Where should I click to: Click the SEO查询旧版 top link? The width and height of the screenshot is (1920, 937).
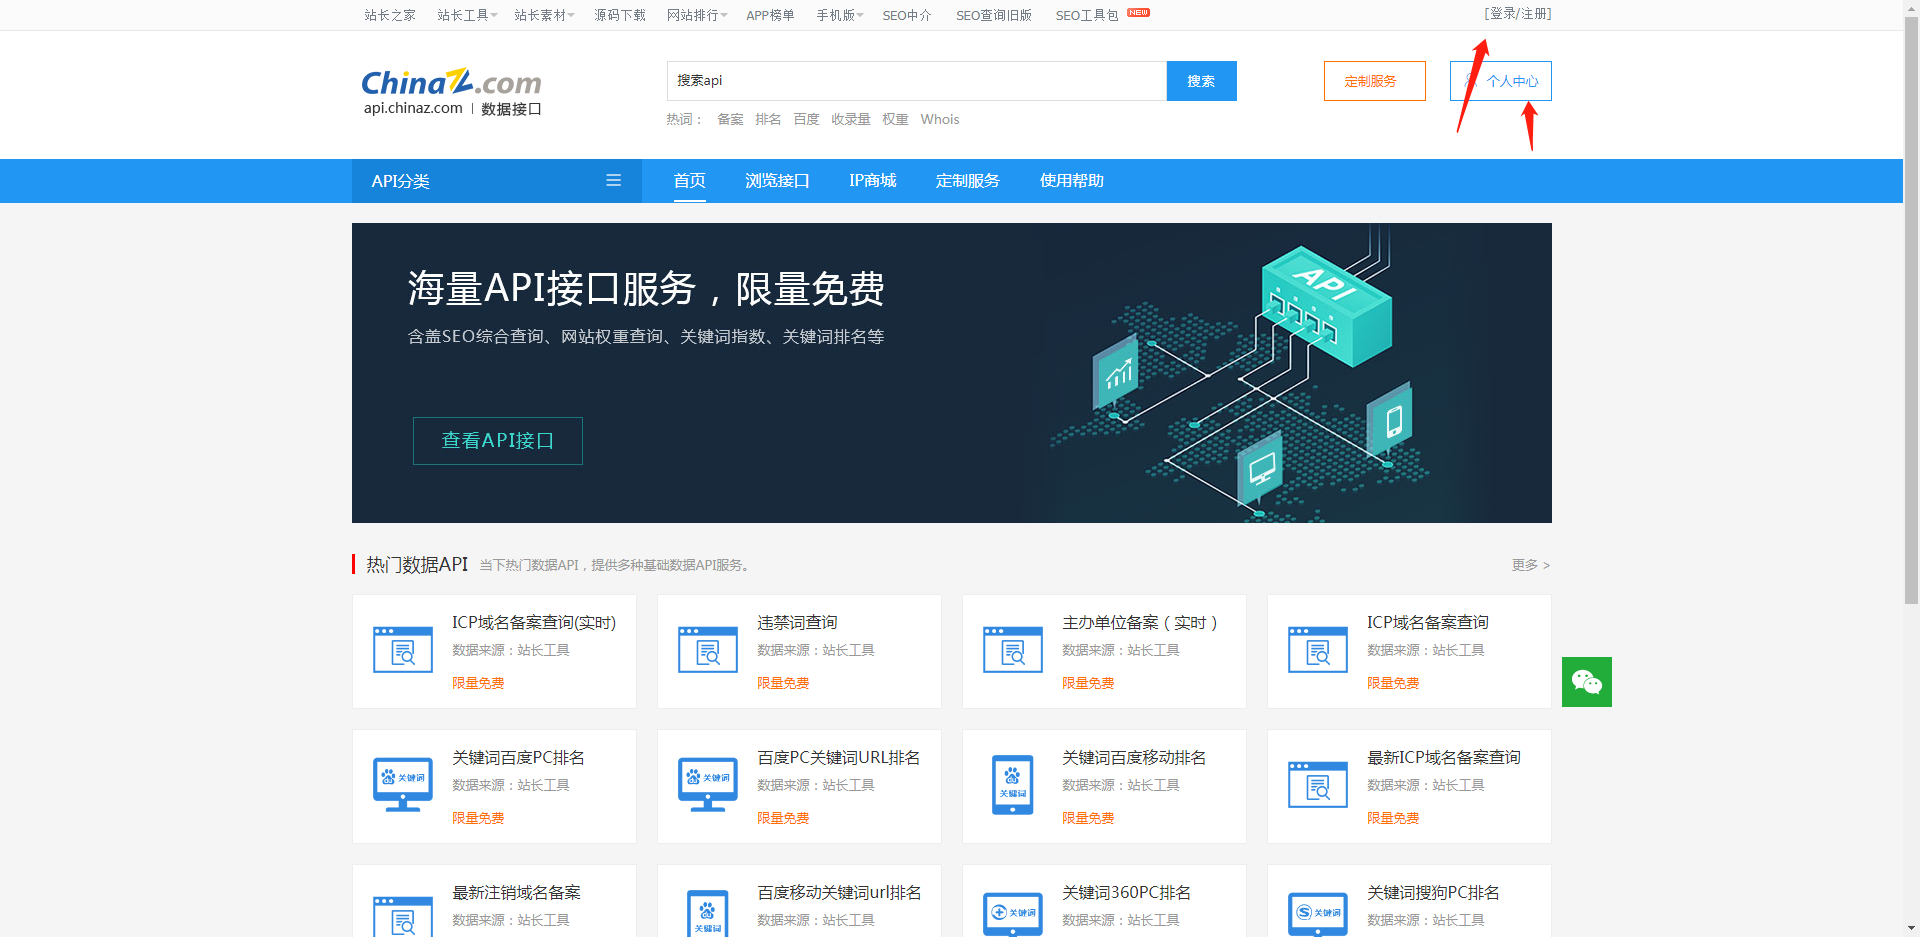coord(994,15)
